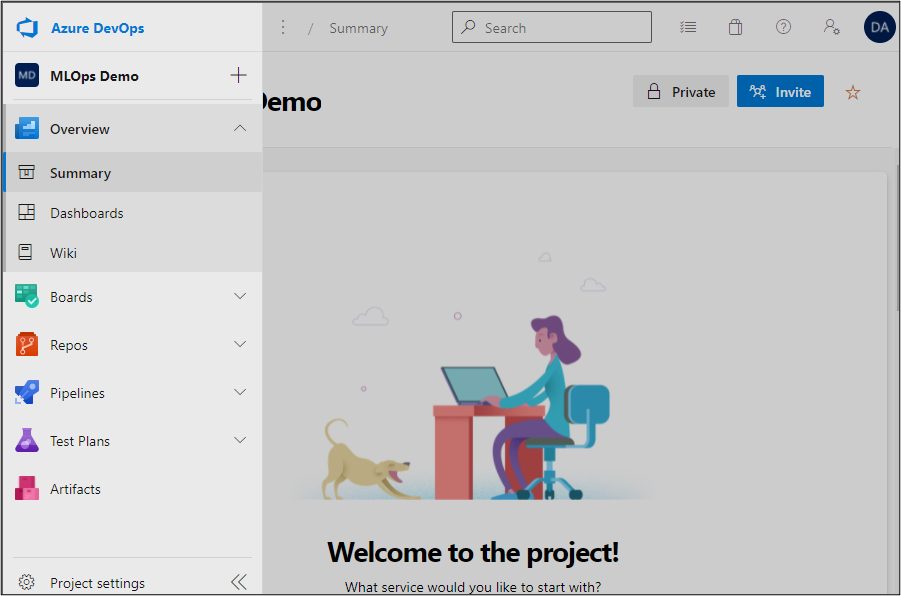Expand the Pipelines section
This screenshot has width=901, height=596.
point(239,392)
